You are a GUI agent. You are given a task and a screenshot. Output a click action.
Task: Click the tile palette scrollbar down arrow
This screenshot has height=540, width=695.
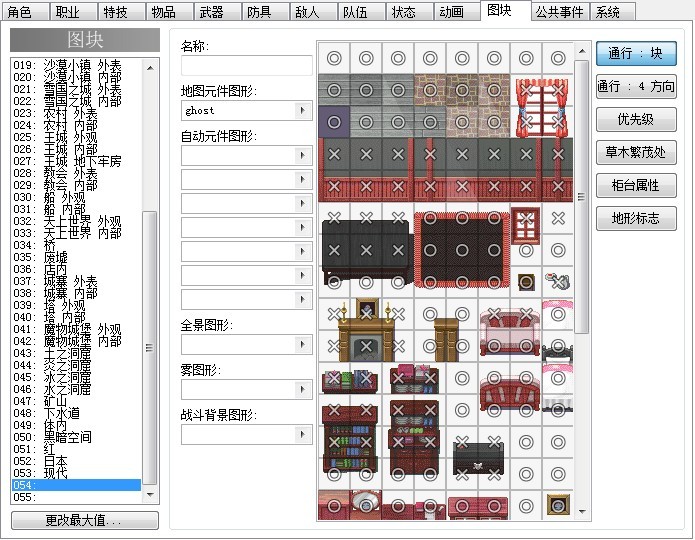582,512
